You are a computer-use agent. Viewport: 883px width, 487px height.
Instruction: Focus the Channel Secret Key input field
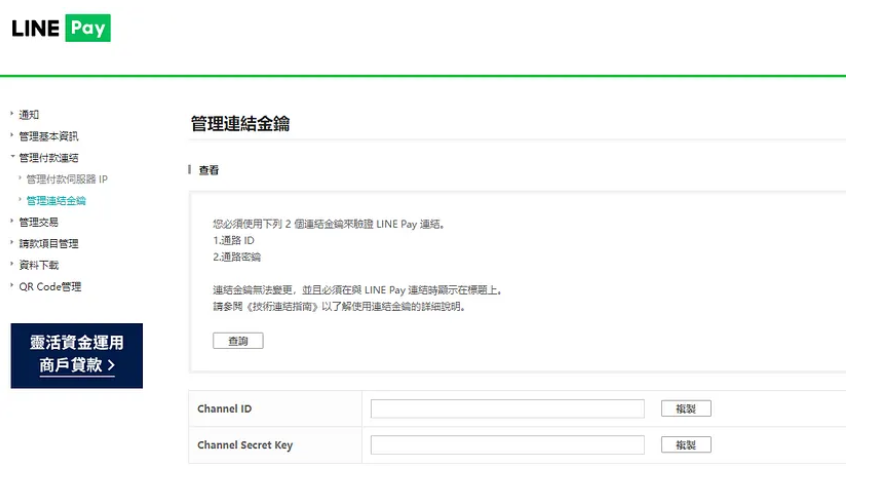(507, 445)
